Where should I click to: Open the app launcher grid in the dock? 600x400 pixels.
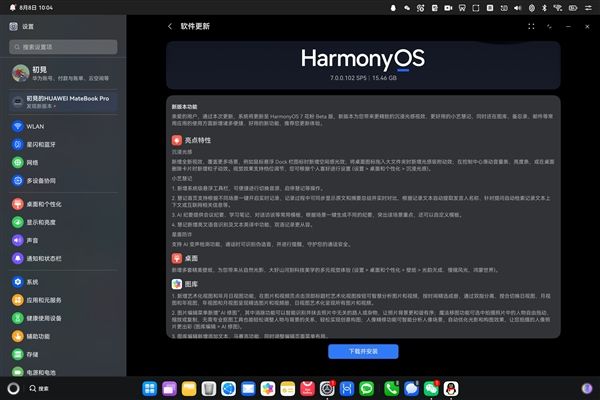coord(150,389)
